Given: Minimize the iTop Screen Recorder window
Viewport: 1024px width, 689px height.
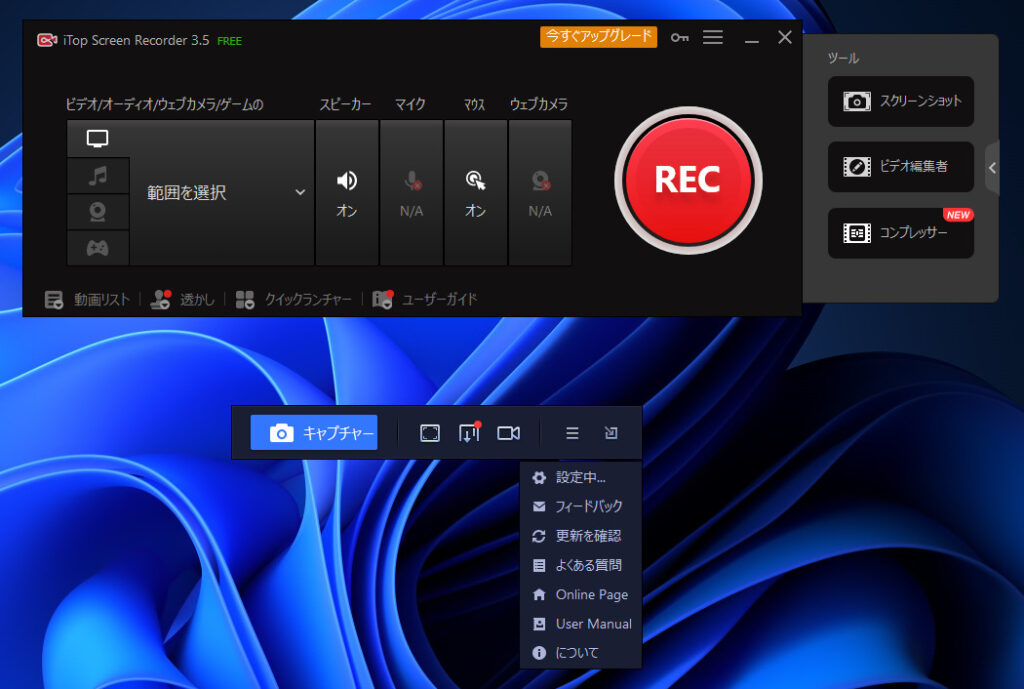Looking at the screenshot, I should [x=752, y=39].
